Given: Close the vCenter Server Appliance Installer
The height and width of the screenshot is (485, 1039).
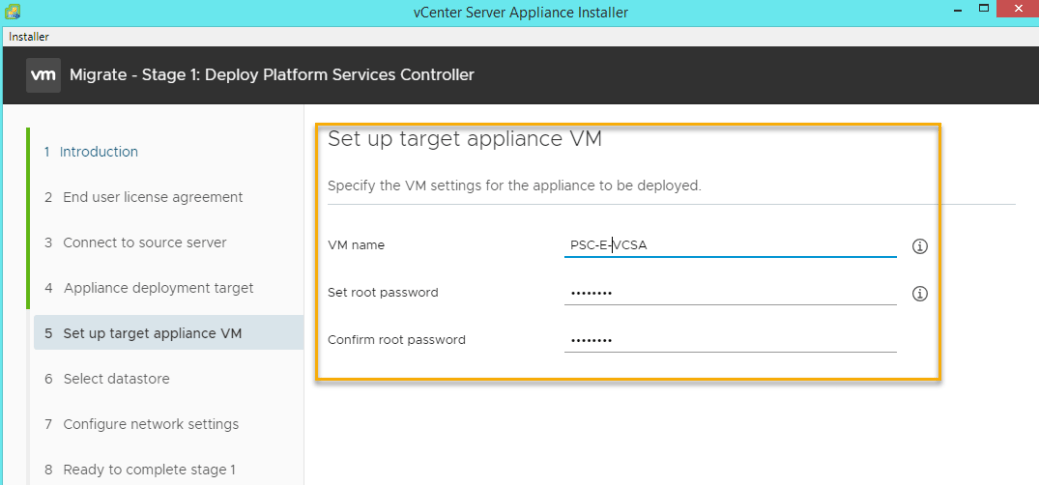Looking at the screenshot, I should (1017, 12).
